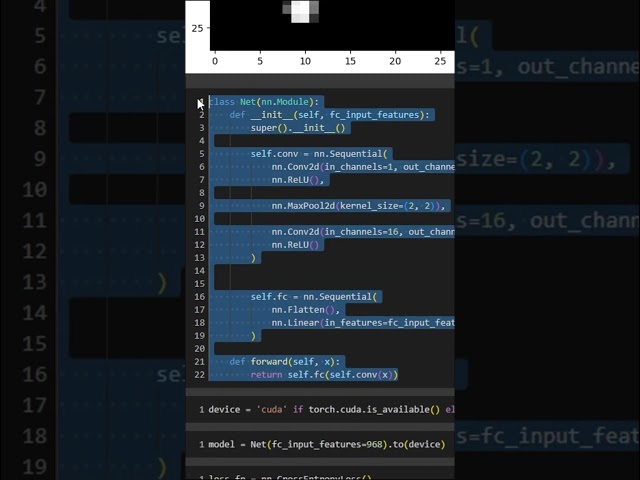Click the 'super().__init__()' line
The image size is (640, 480).
click(x=298, y=128)
